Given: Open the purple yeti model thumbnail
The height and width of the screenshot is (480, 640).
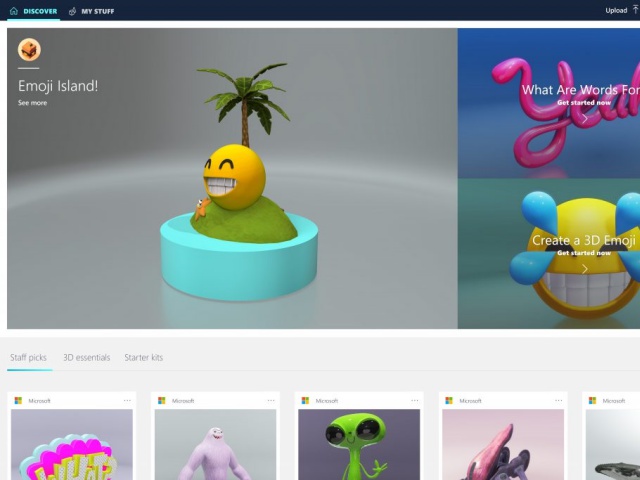Looking at the screenshot, I should click(x=215, y=445).
